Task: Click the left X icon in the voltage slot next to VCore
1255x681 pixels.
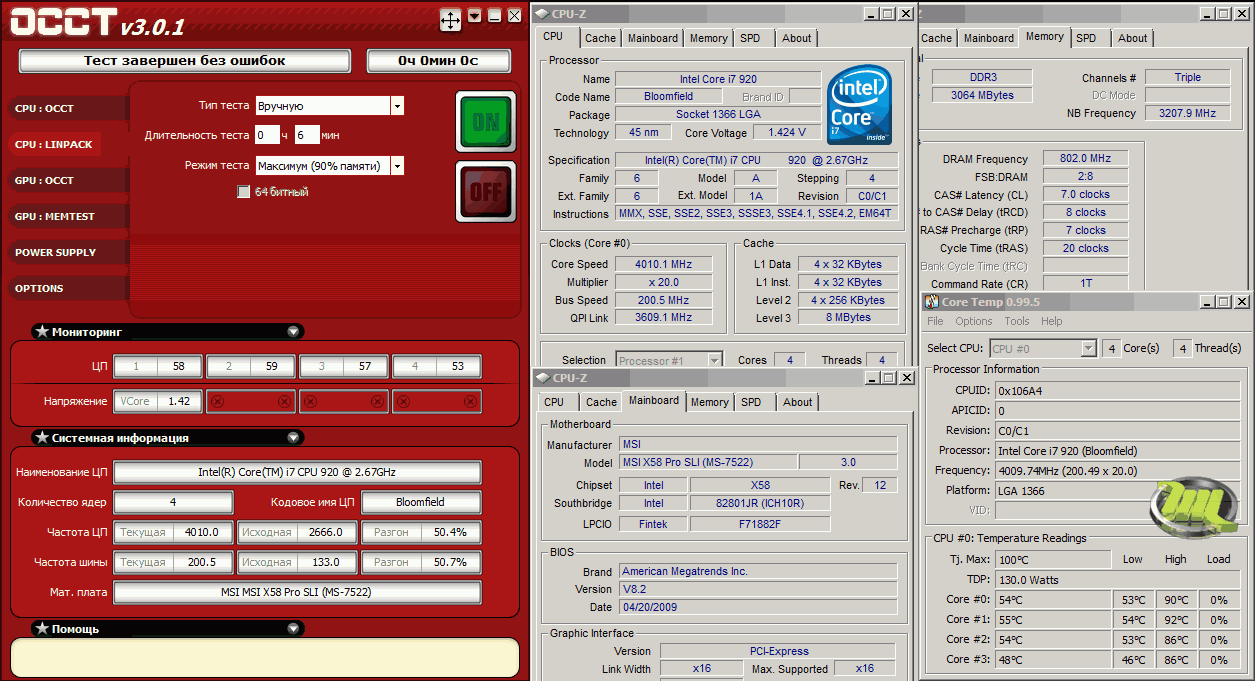Action: pyautogui.click(x=218, y=401)
